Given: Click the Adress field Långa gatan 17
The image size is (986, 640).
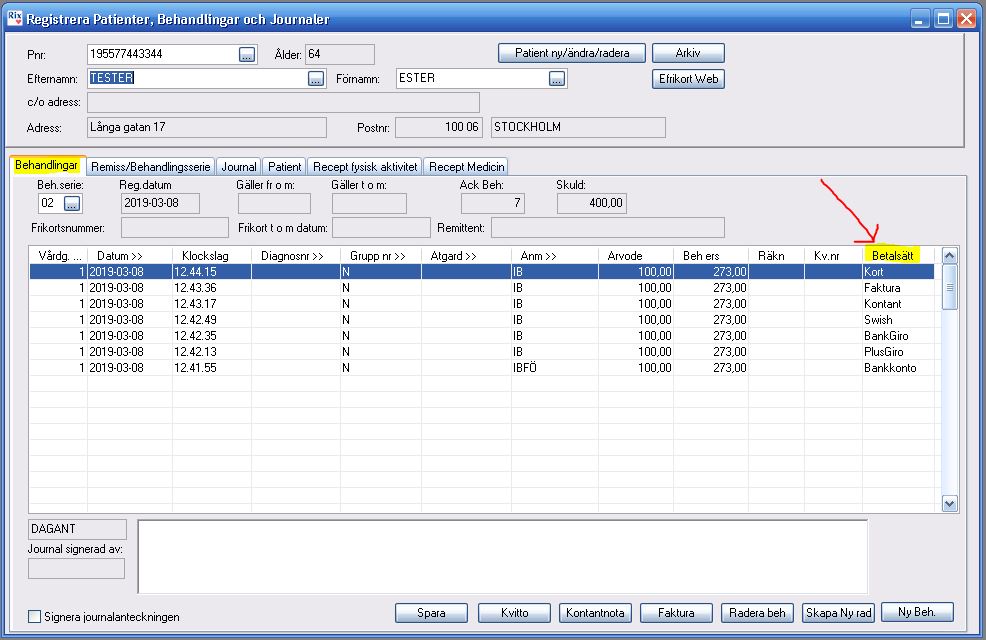Looking at the screenshot, I should 207,127.
